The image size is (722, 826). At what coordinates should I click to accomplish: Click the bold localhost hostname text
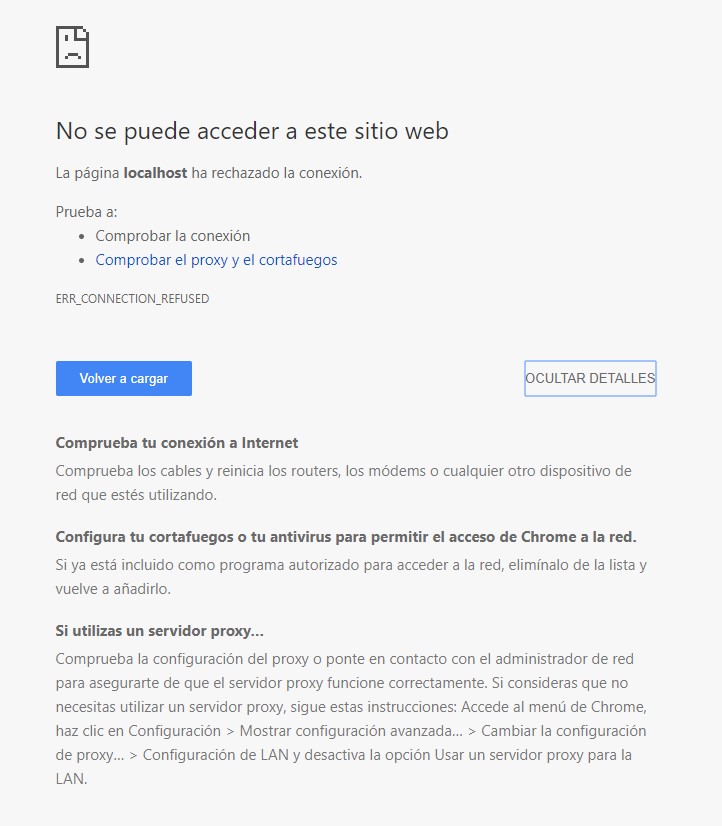coord(155,173)
